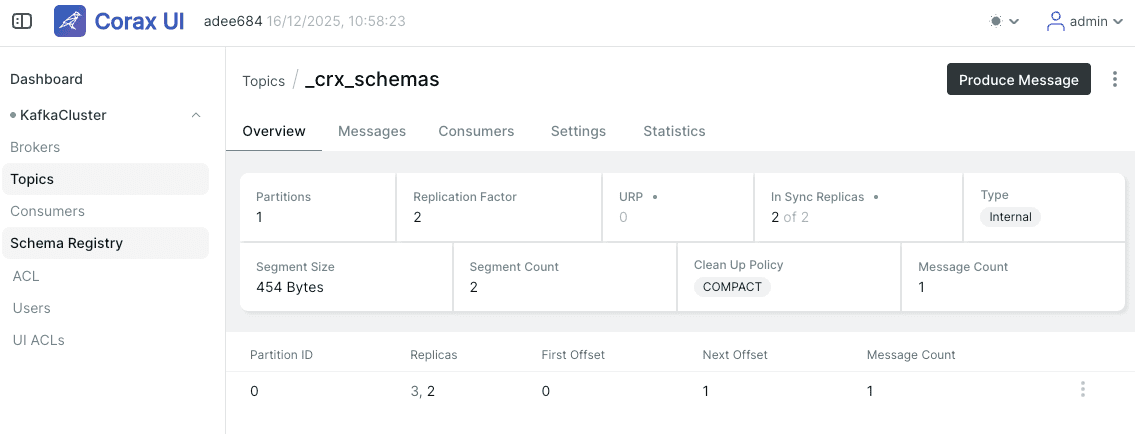
Task: Open Users in the sidebar
Action: (x=32, y=308)
